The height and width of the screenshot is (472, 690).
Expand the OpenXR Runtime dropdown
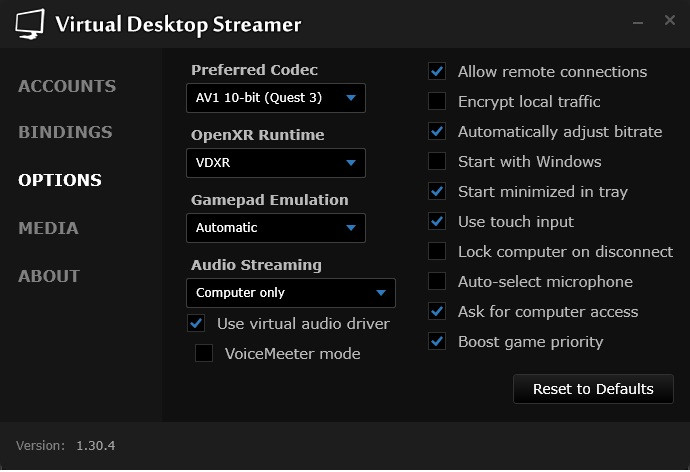276,163
